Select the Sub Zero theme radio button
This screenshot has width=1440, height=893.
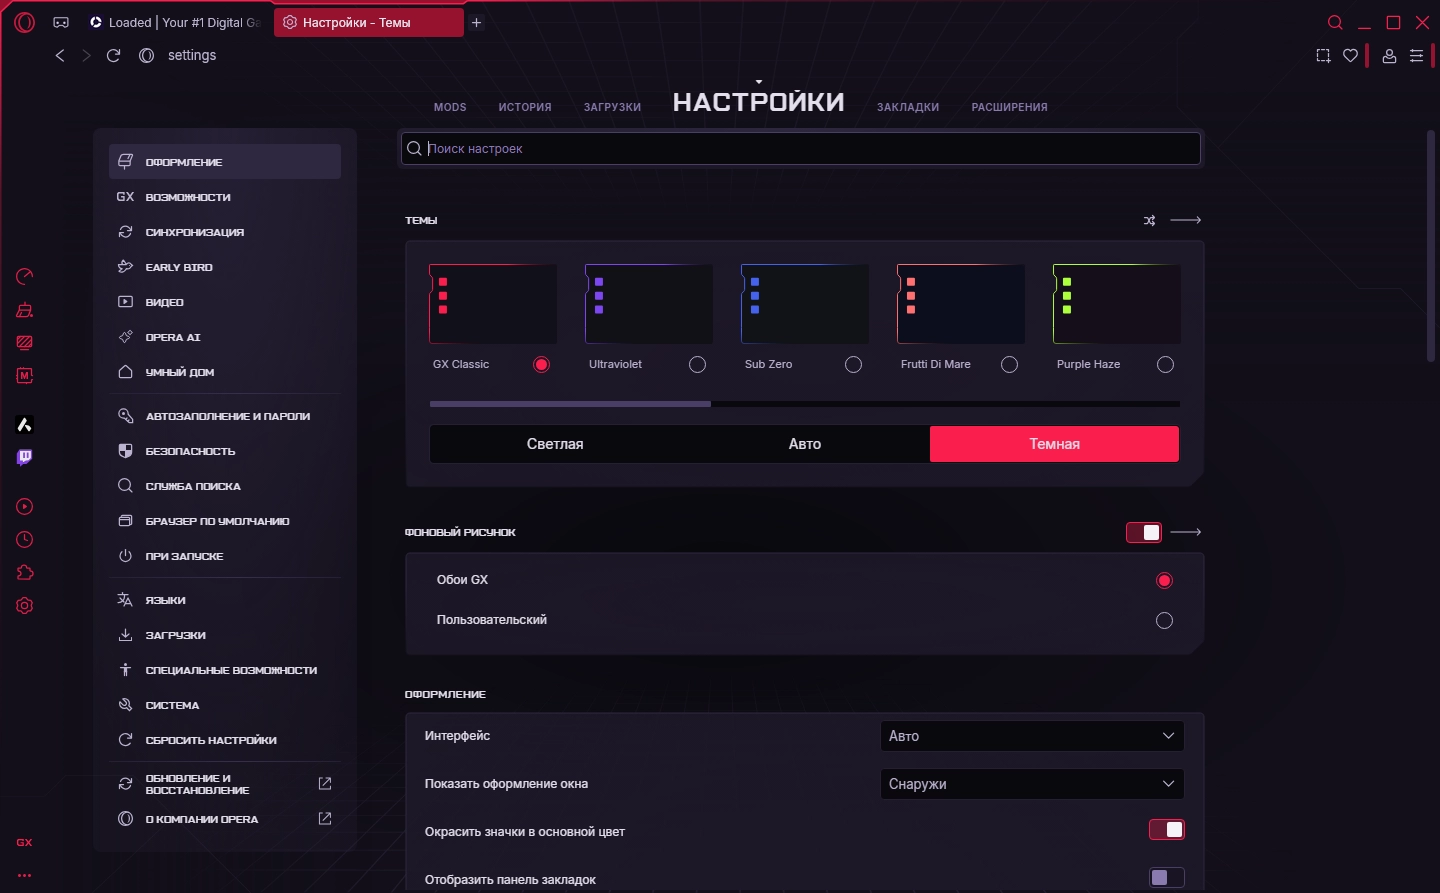[854, 365]
